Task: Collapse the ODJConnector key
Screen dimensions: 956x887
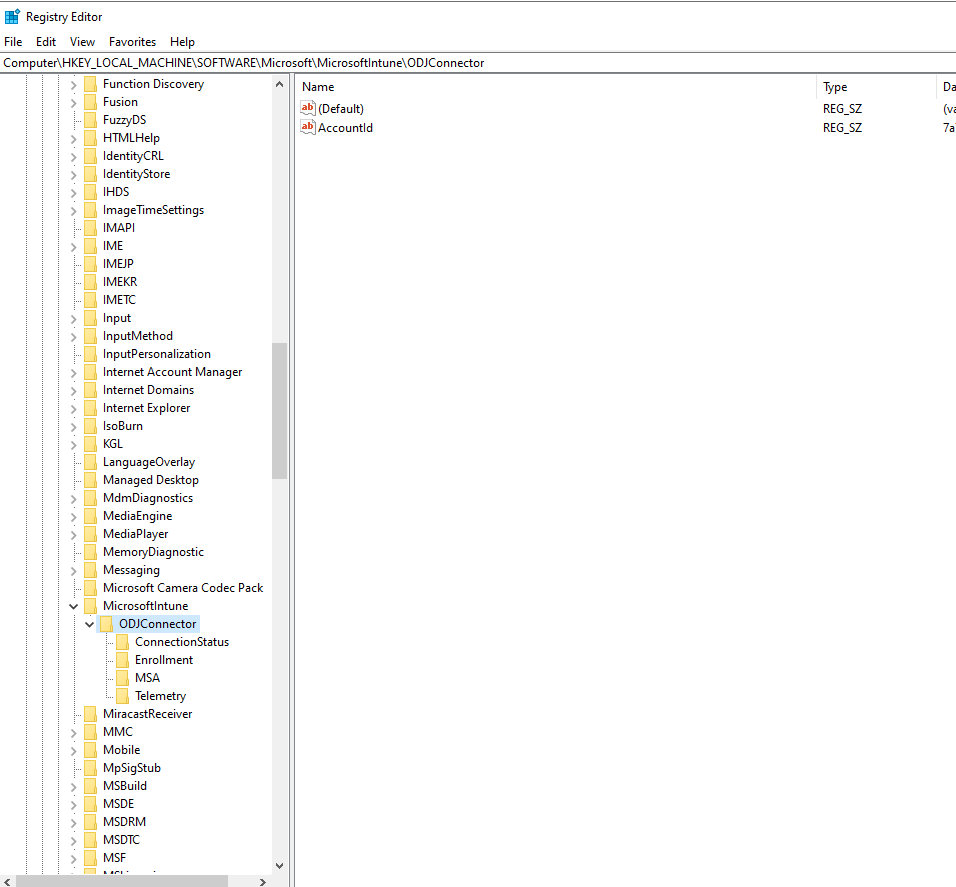Action: coord(90,624)
